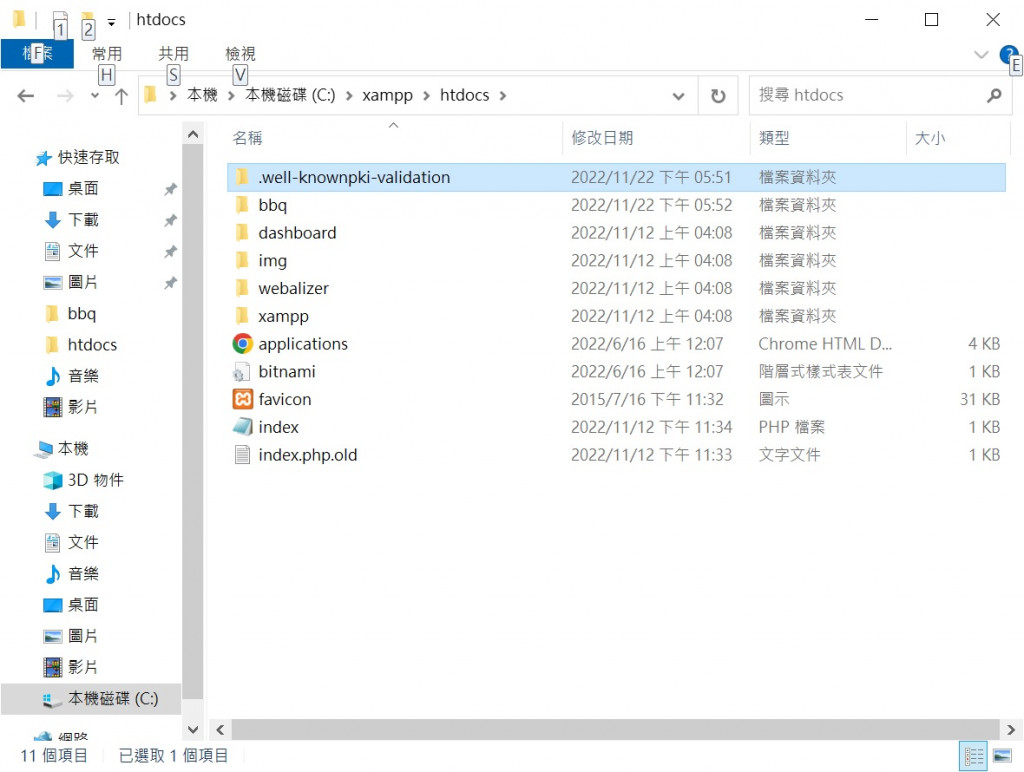This screenshot has height=772, width=1024.
Task: Select the favicon file name
Action: [x=285, y=399]
